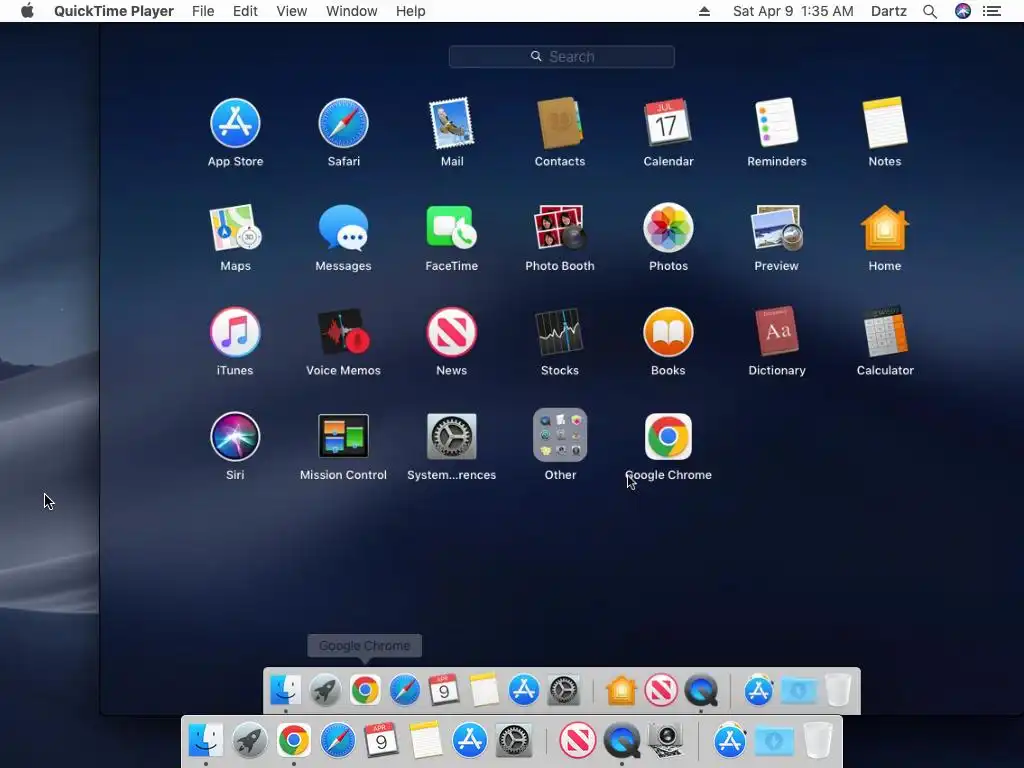Launch Reminders in Launchpad
The height and width of the screenshot is (768, 1024).
(776, 123)
